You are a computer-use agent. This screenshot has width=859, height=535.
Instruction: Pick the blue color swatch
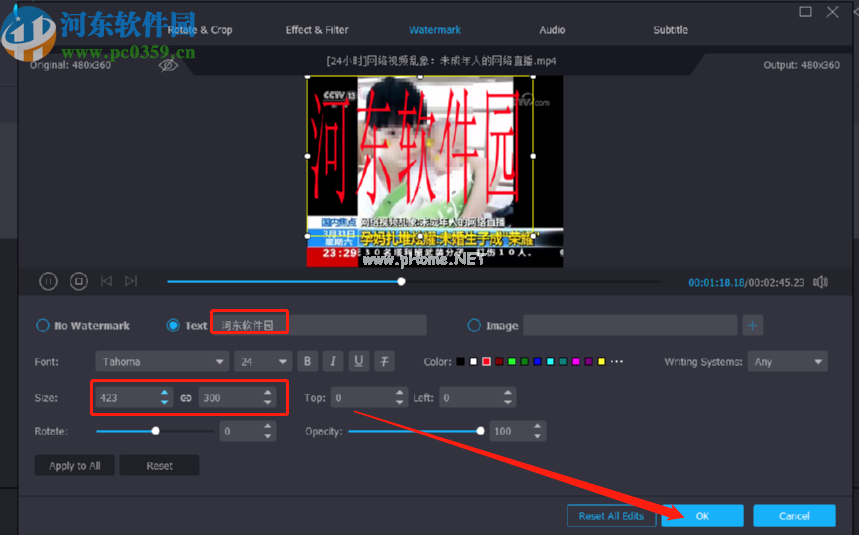537,361
